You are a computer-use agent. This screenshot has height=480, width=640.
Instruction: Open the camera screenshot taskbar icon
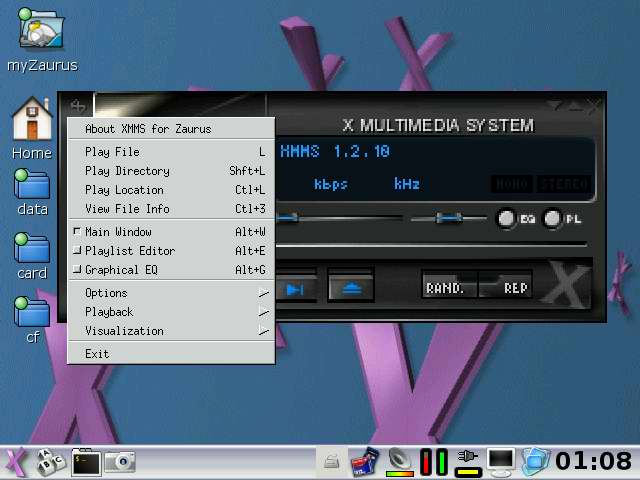(x=120, y=462)
